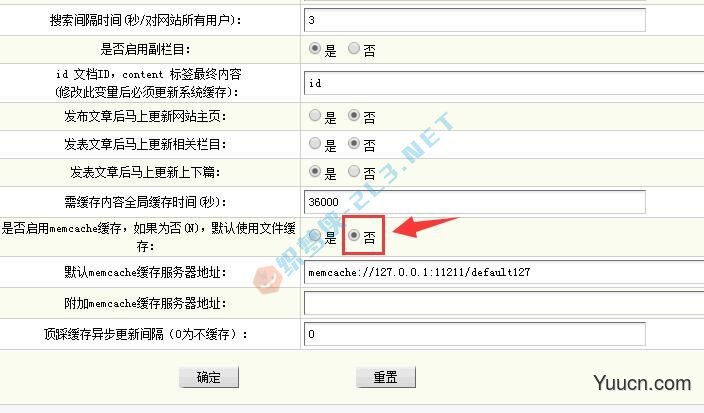The height and width of the screenshot is (413, 704).
Task: Click the orange watermark logo icon
Action: coord(268,280)
